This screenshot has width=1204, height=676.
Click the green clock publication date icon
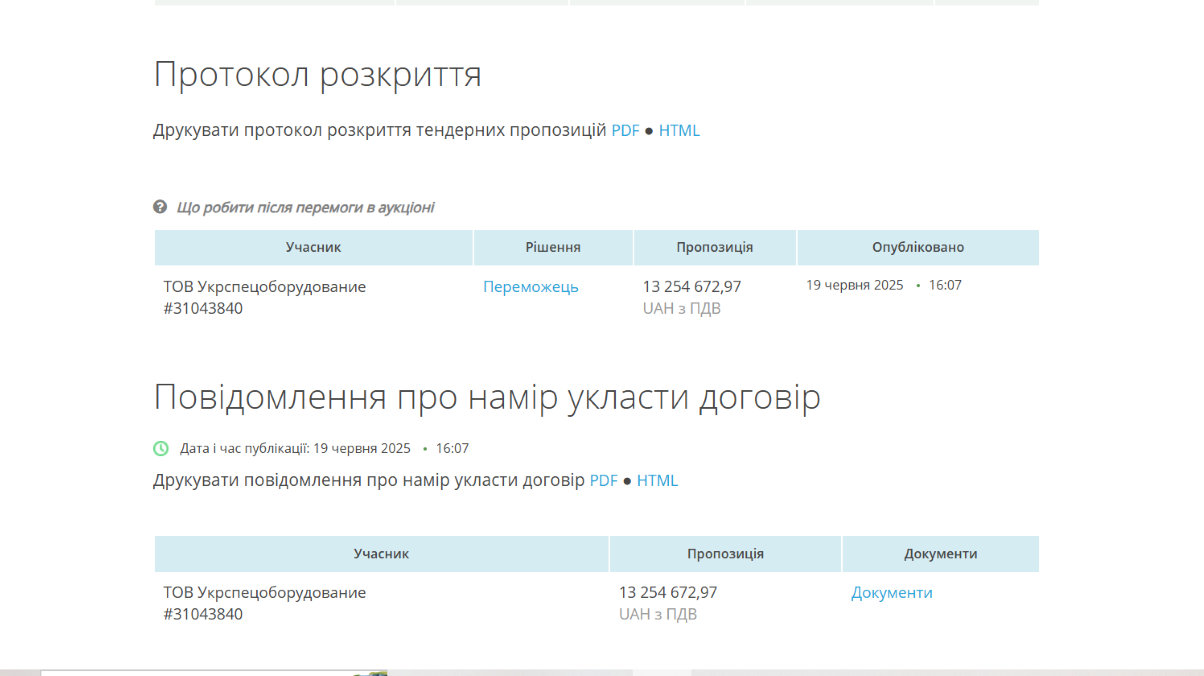pos(161,448)
